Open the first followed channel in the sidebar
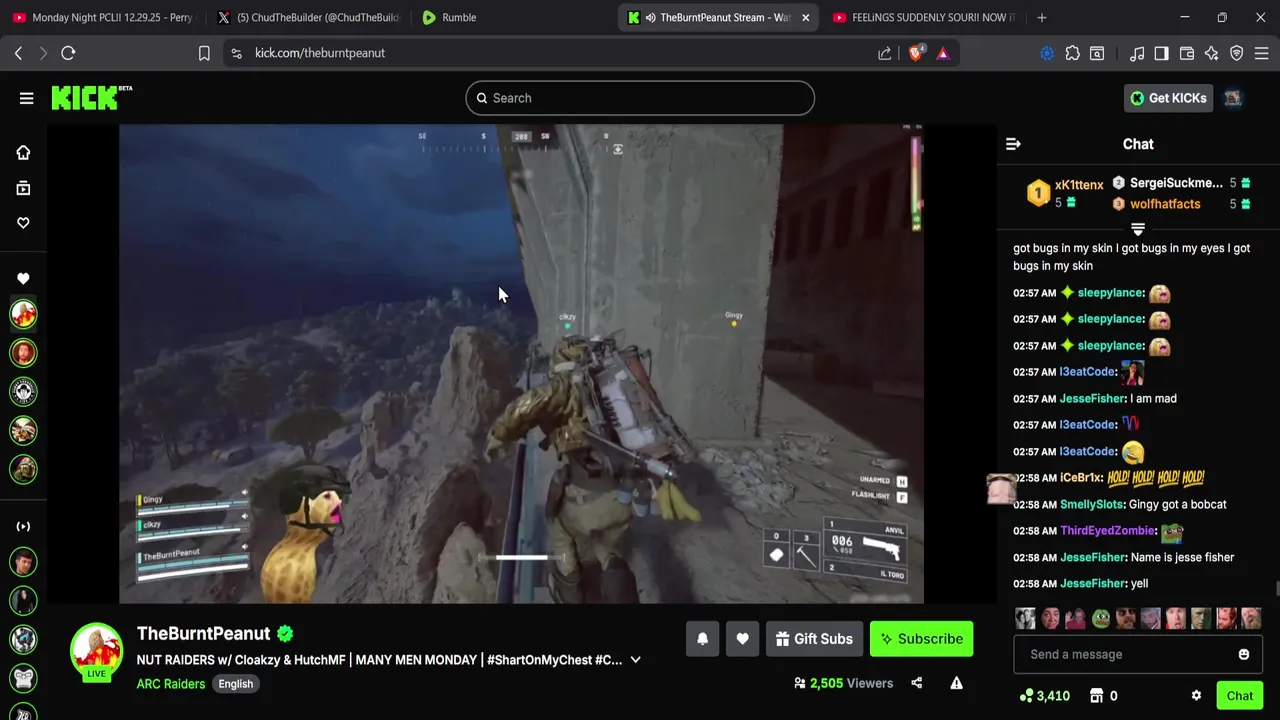 click(23, 314)
